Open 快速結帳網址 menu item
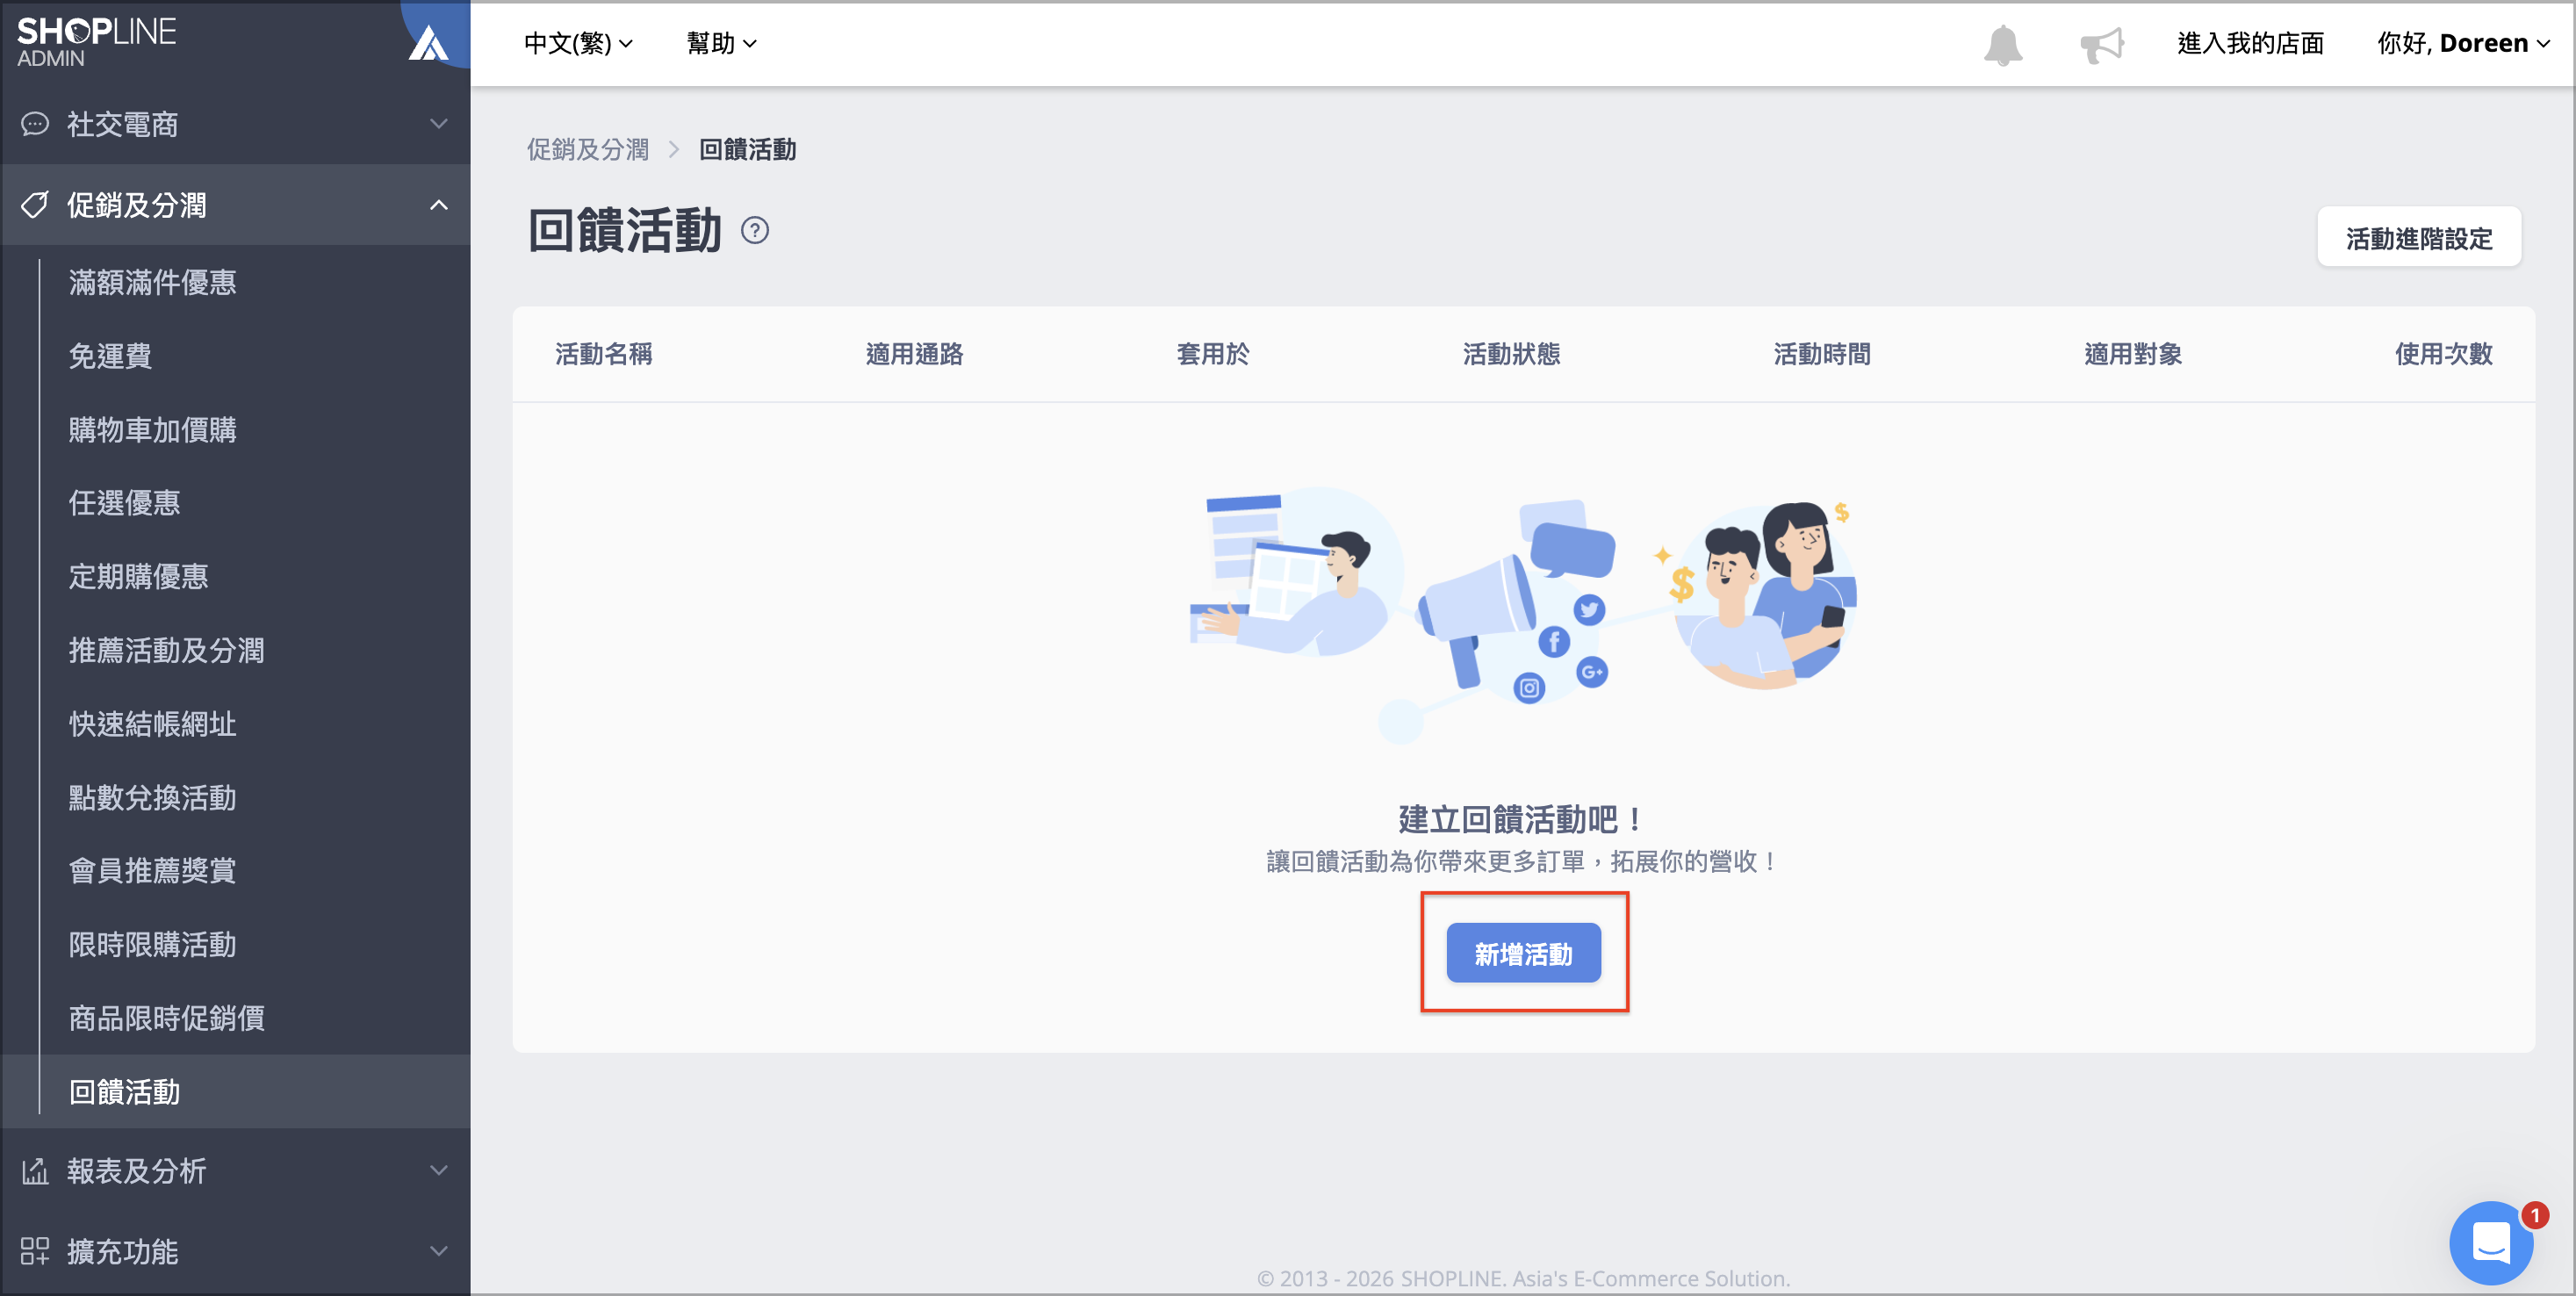The height and width of the screenshot is (1296, 2576). (153, 724)
